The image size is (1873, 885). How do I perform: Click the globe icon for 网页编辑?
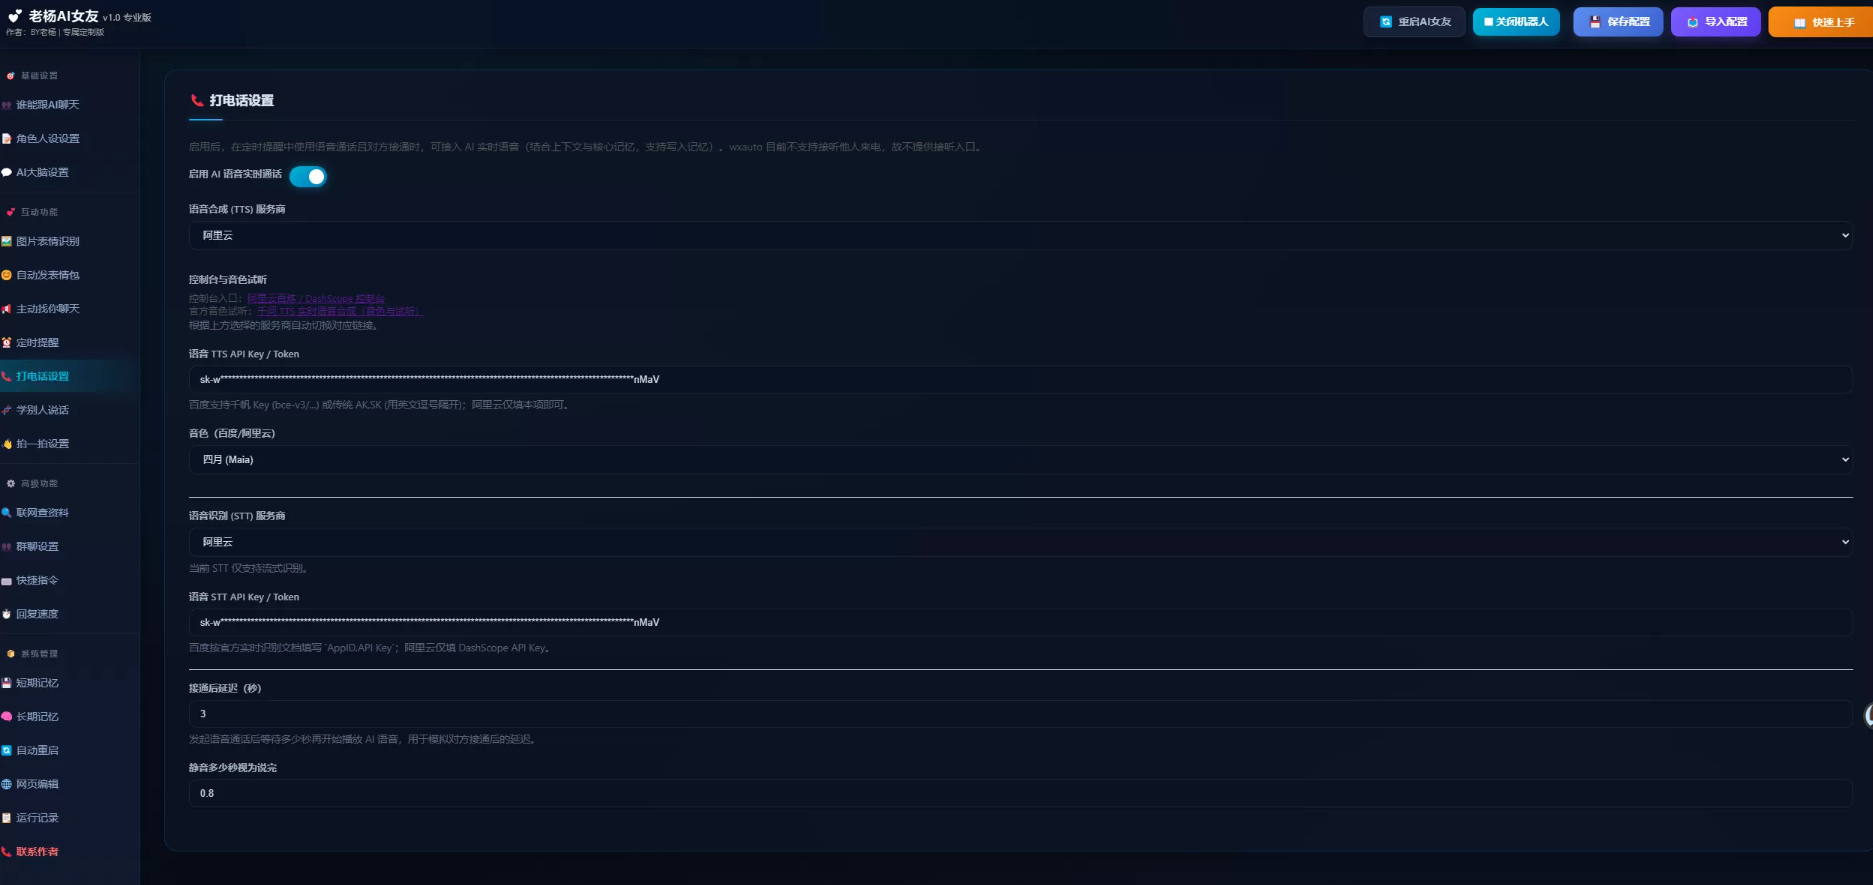(x=6, y=785)
